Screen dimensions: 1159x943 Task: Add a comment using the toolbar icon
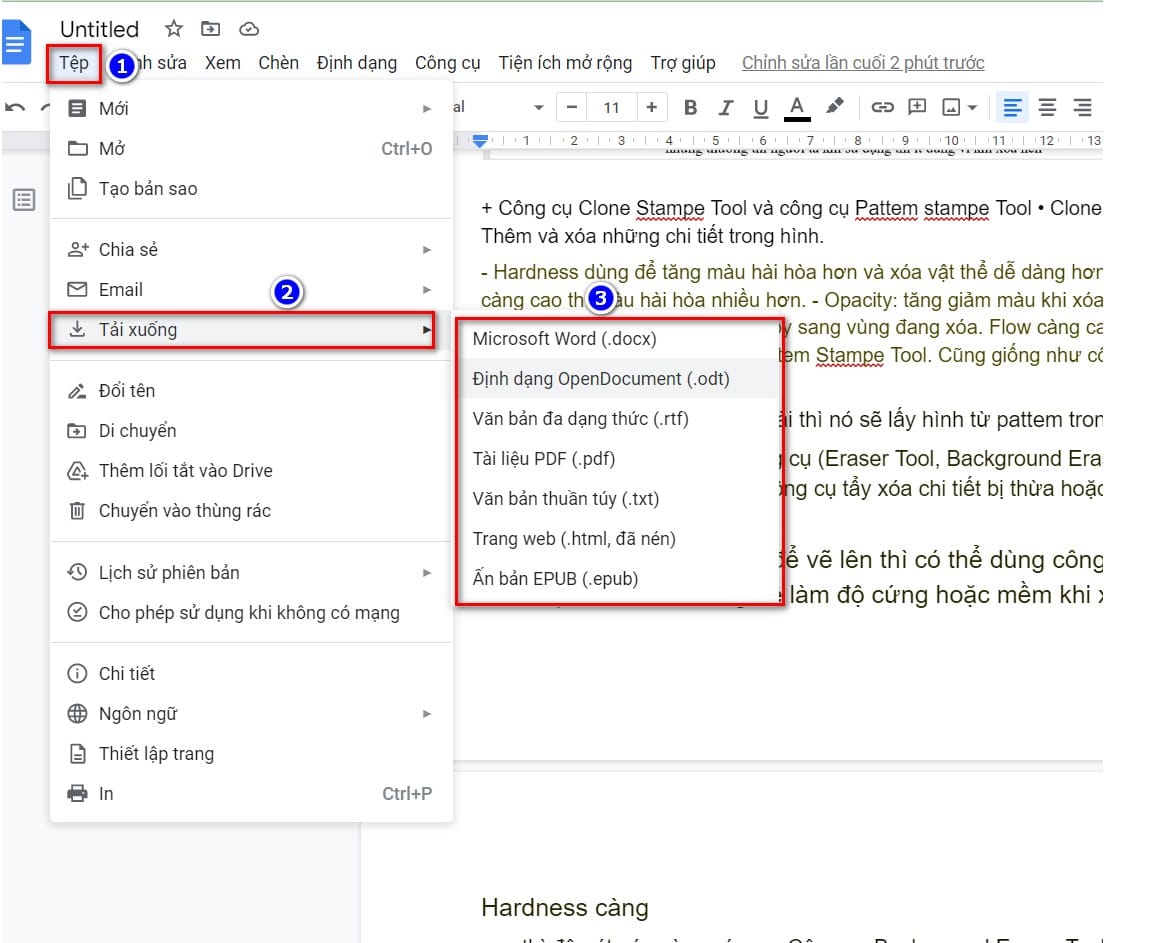917,107
